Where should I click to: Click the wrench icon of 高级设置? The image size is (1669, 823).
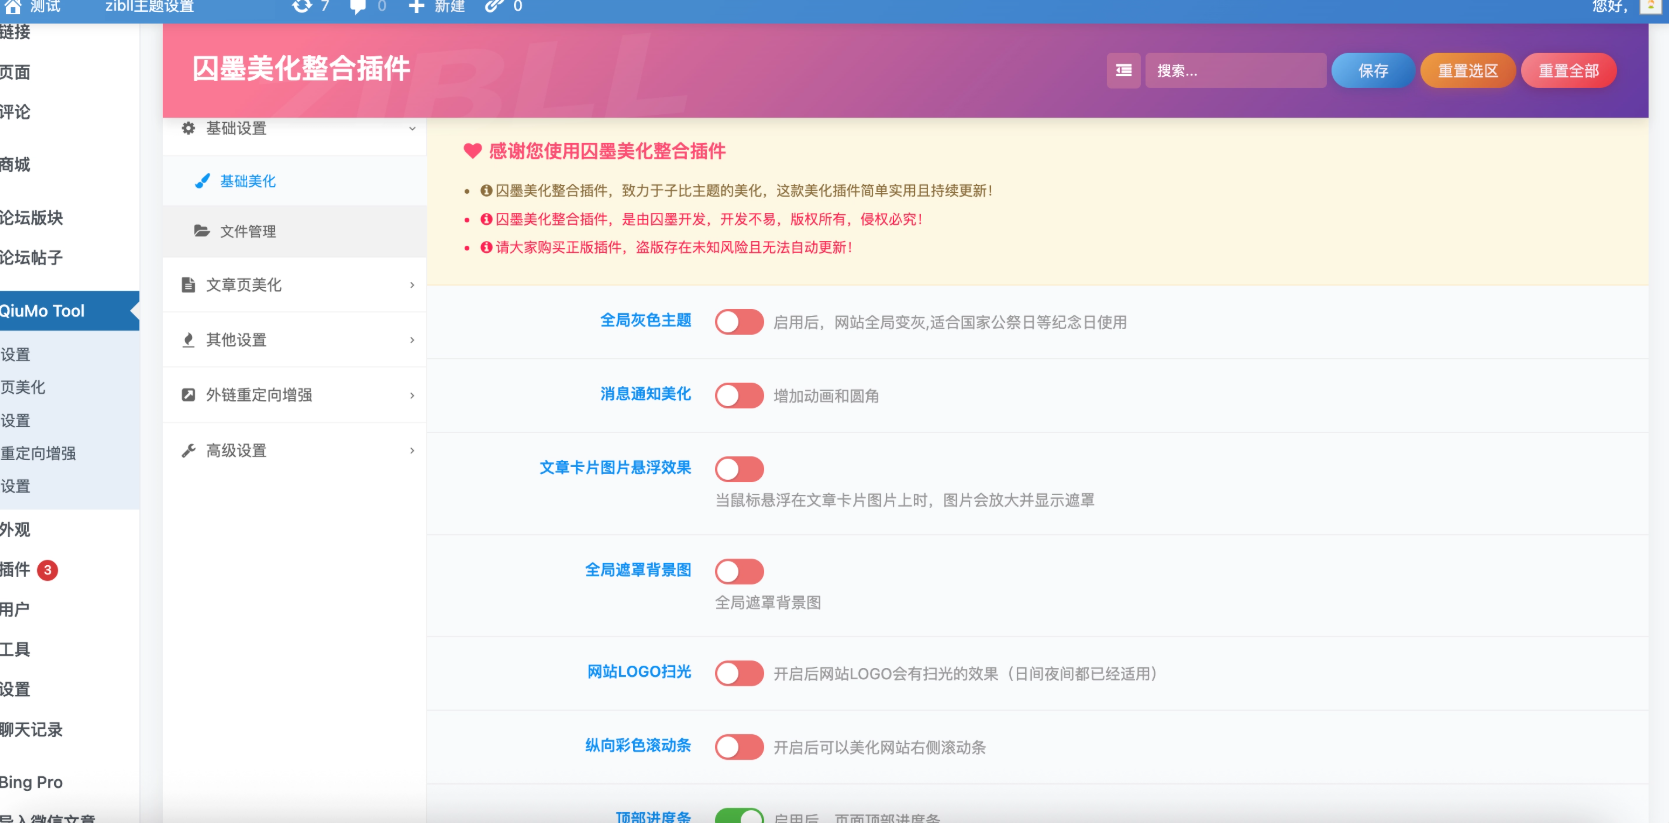188,451
